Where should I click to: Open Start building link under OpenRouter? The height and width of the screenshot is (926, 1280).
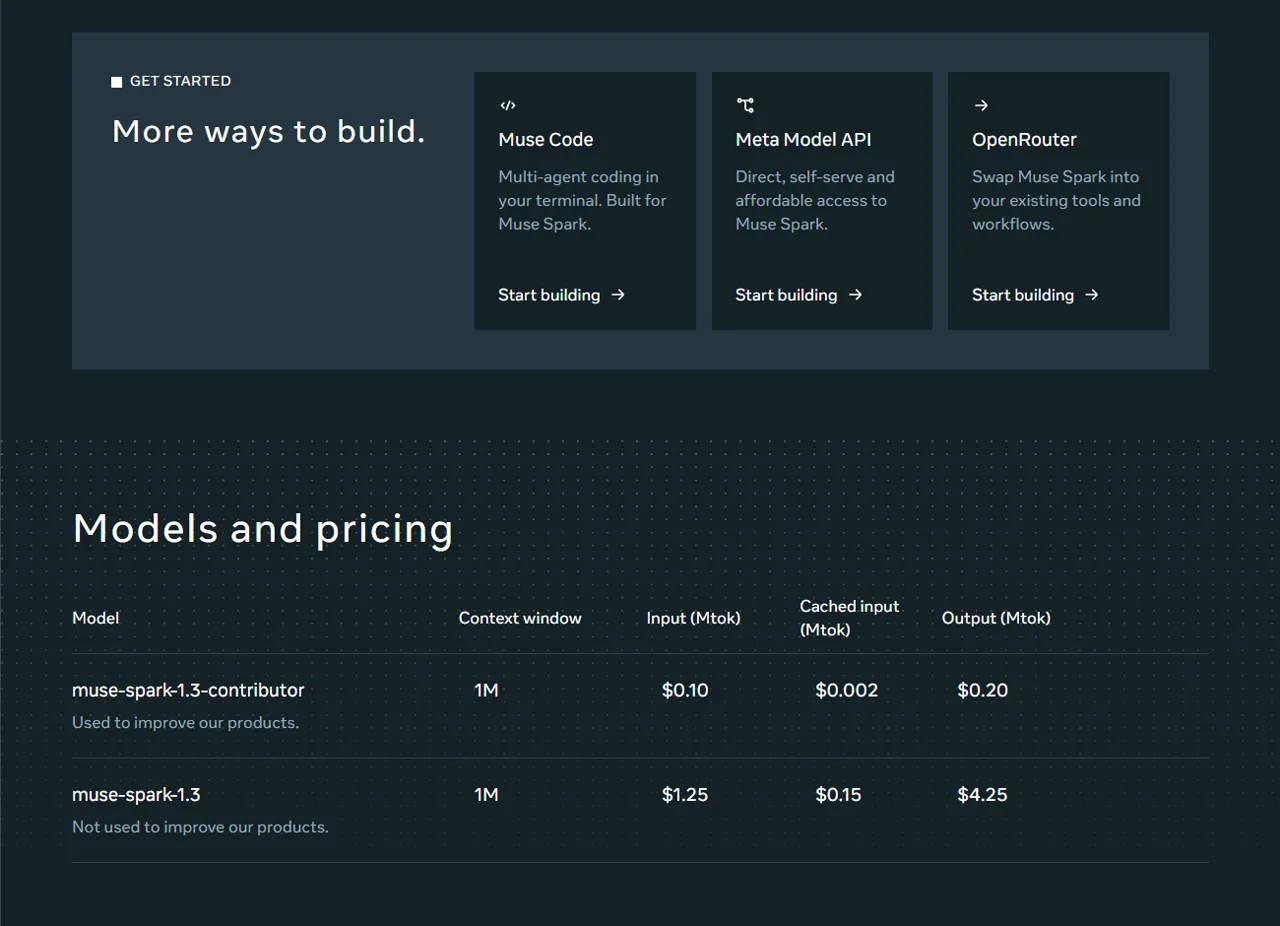point(1036,295)
